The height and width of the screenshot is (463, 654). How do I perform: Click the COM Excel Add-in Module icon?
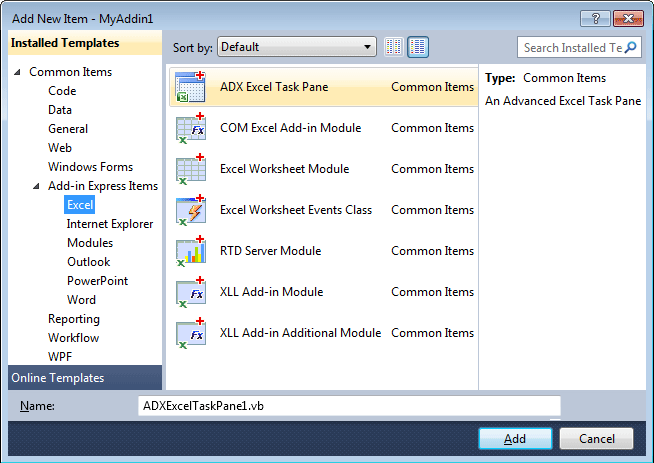(191, 128)
